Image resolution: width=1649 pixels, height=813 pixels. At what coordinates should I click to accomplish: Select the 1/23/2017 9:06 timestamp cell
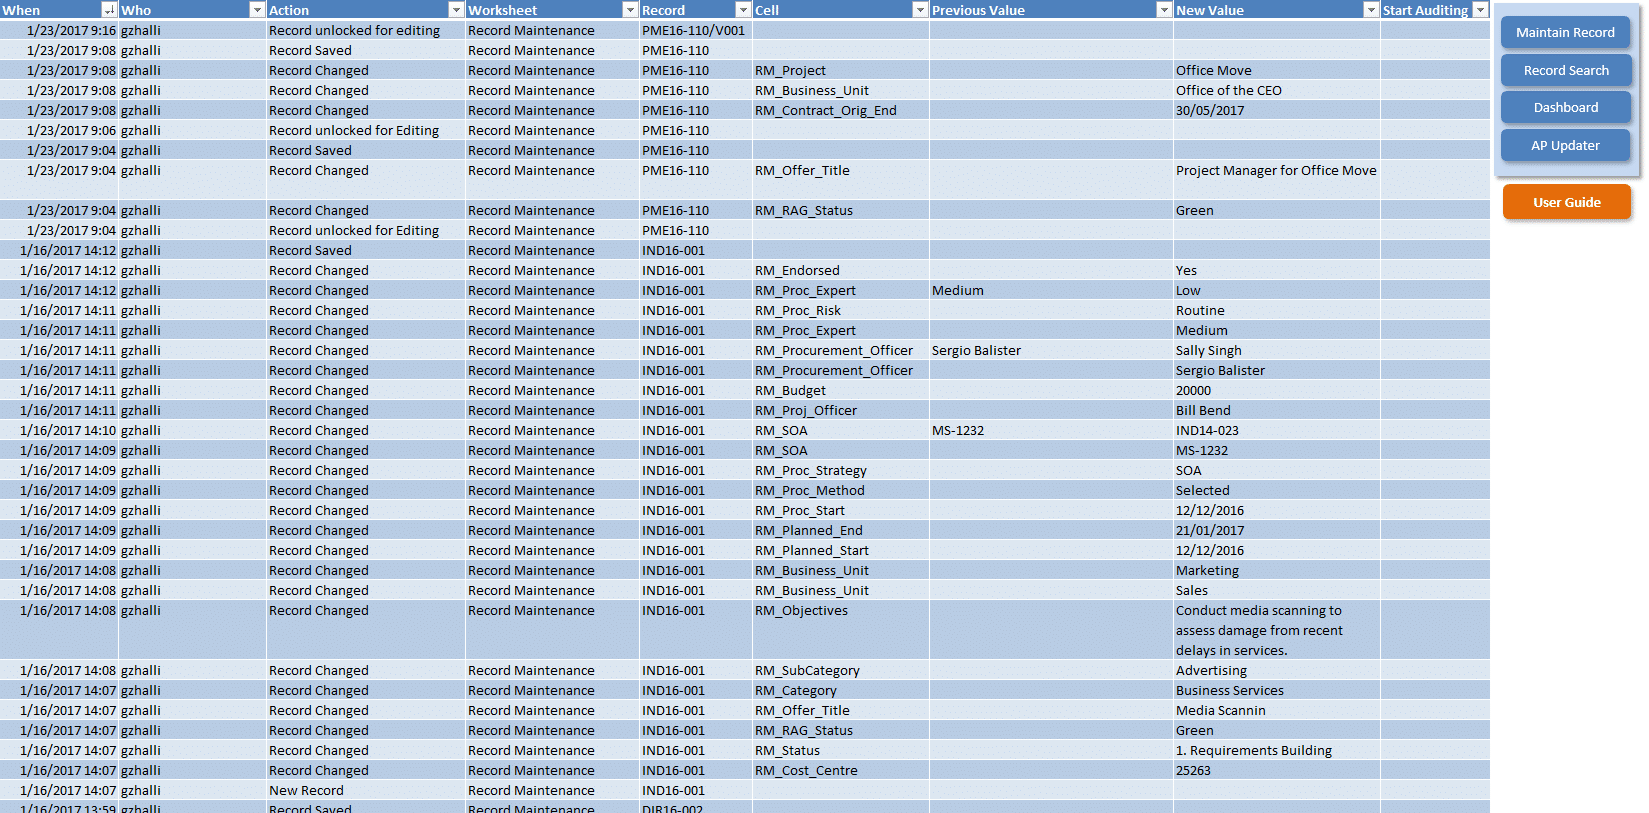(x=59, y=130)
